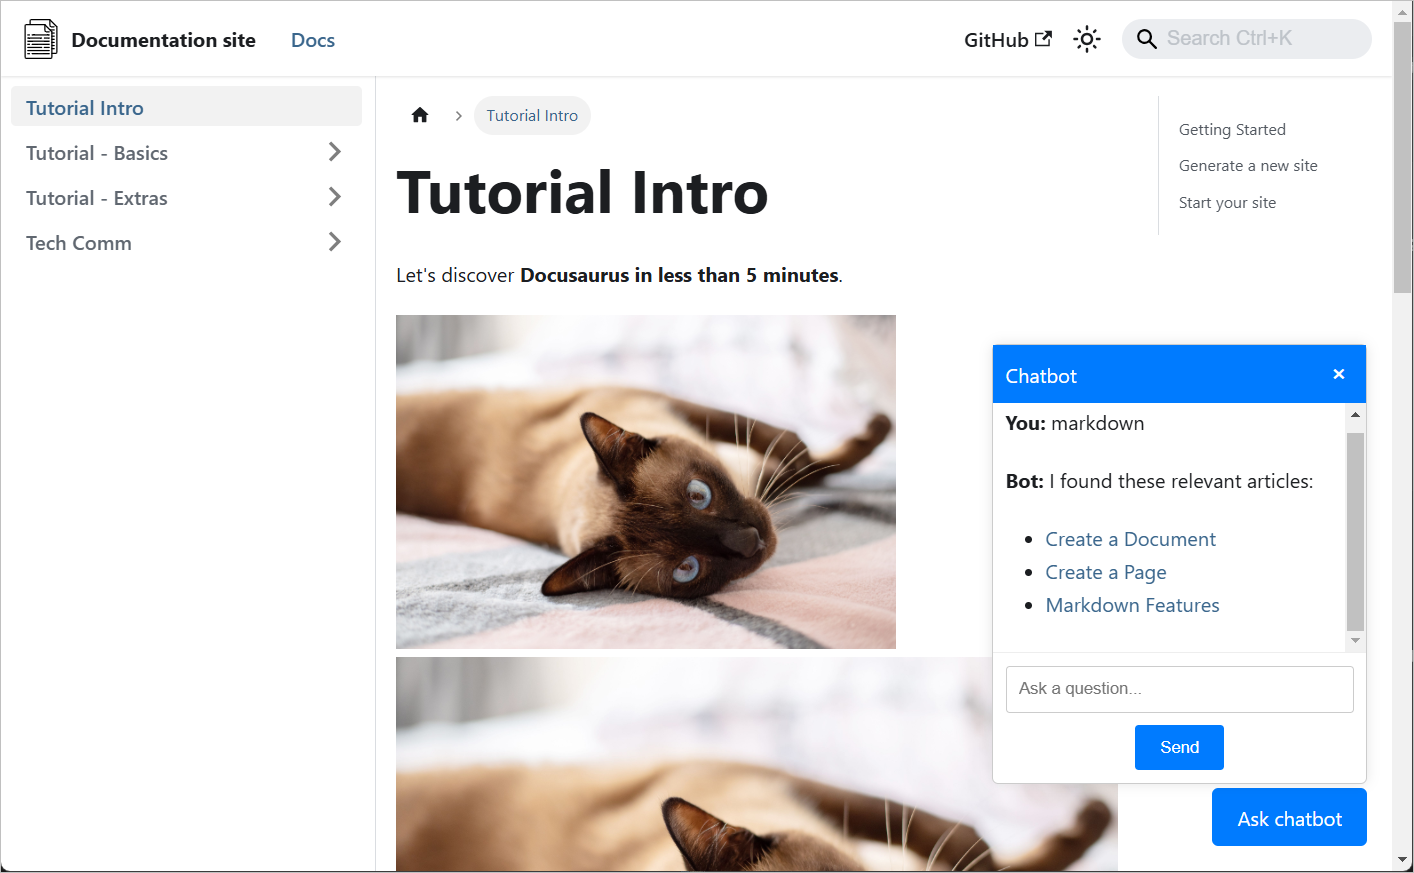Click the Ask a question input
1414x873 pixels.
click(1180, 689)
